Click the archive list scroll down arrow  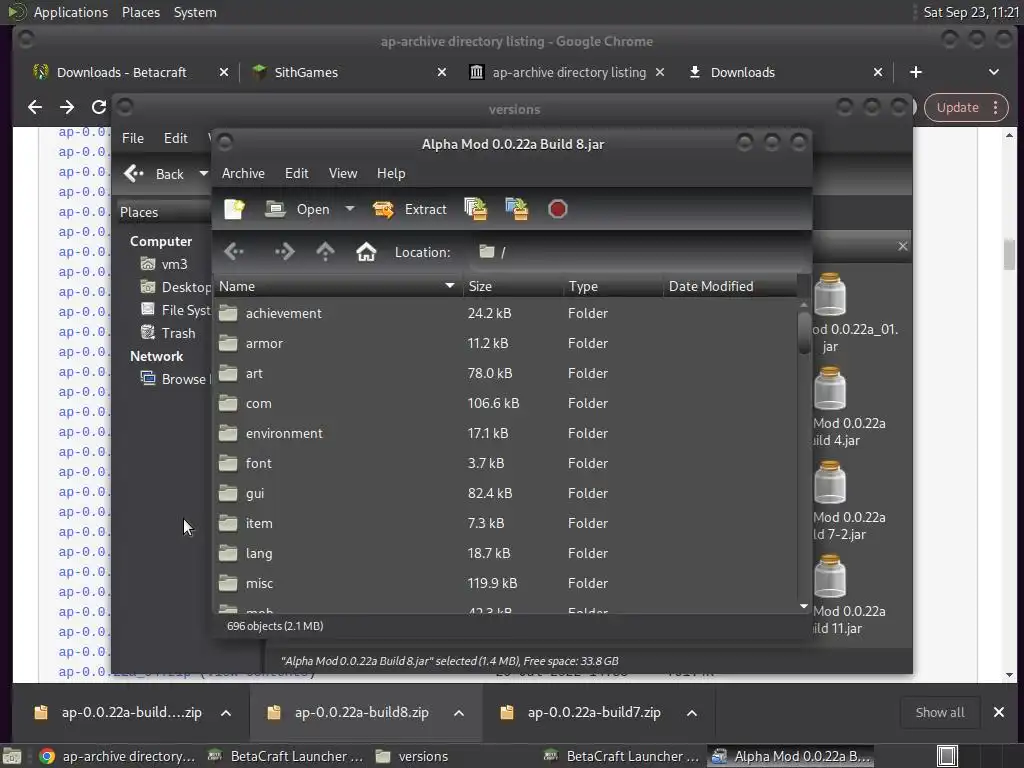[804, 607]
